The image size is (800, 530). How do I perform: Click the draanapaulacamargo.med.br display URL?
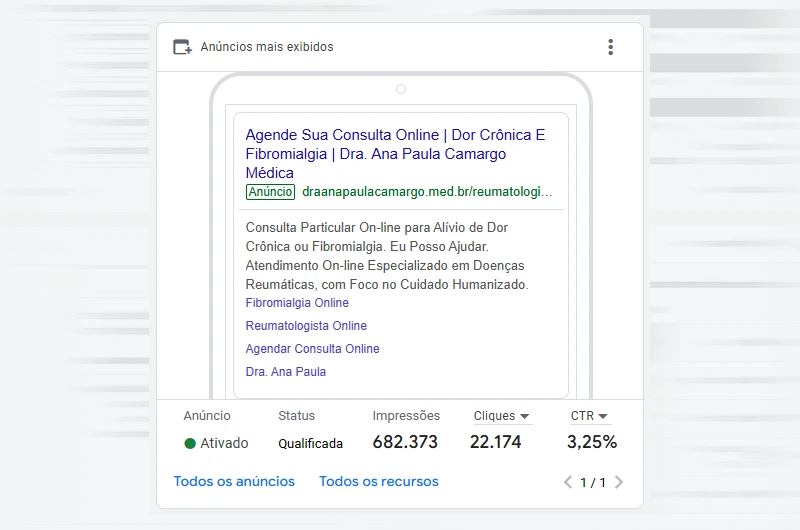tap(427, 192)
